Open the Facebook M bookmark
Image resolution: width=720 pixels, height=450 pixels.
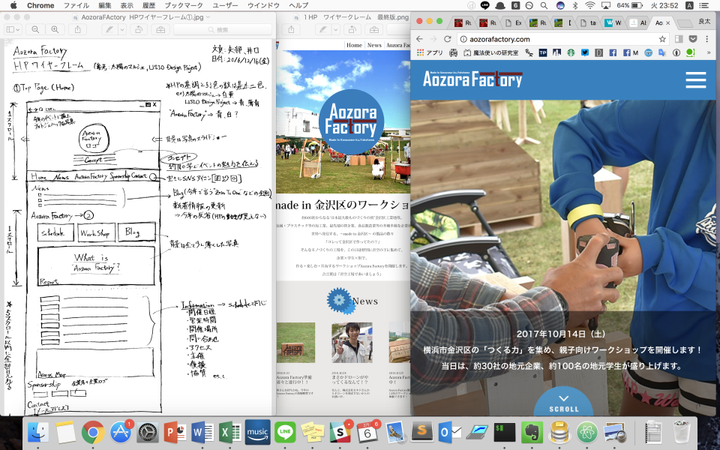click(x=630, y=53)
